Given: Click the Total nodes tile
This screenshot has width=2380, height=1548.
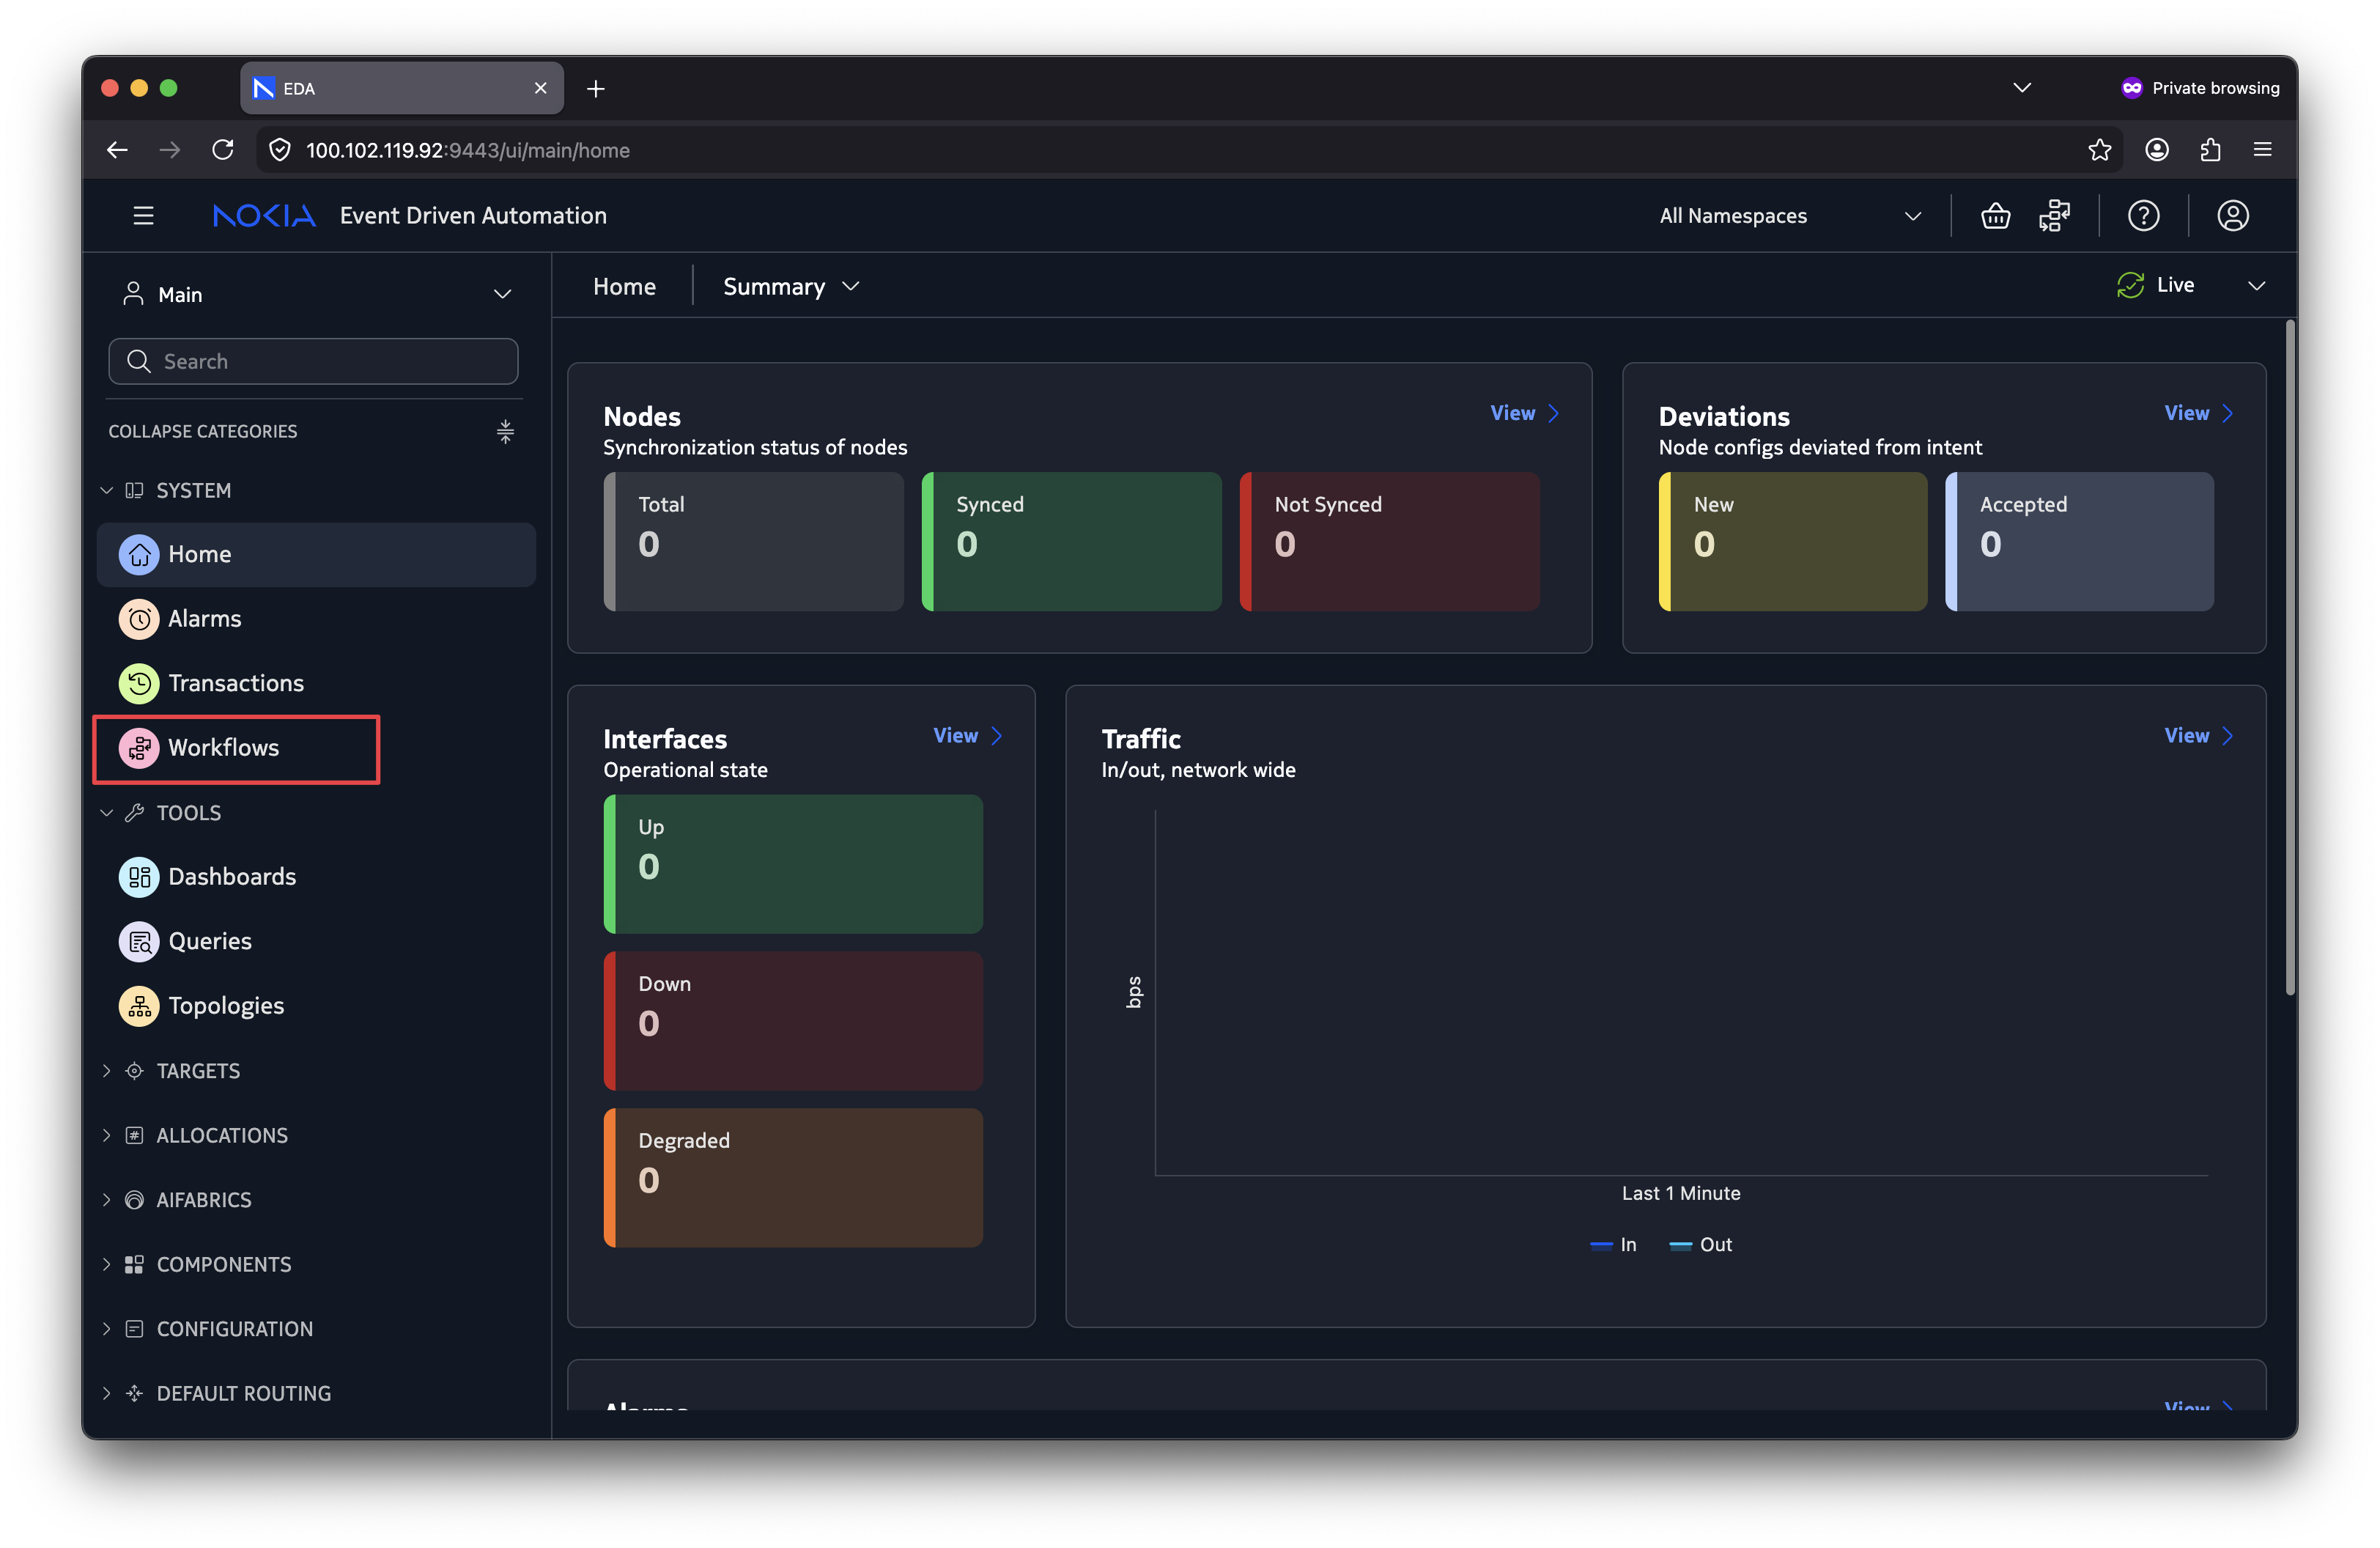Looking at the screenshot, I should point(753,542).
